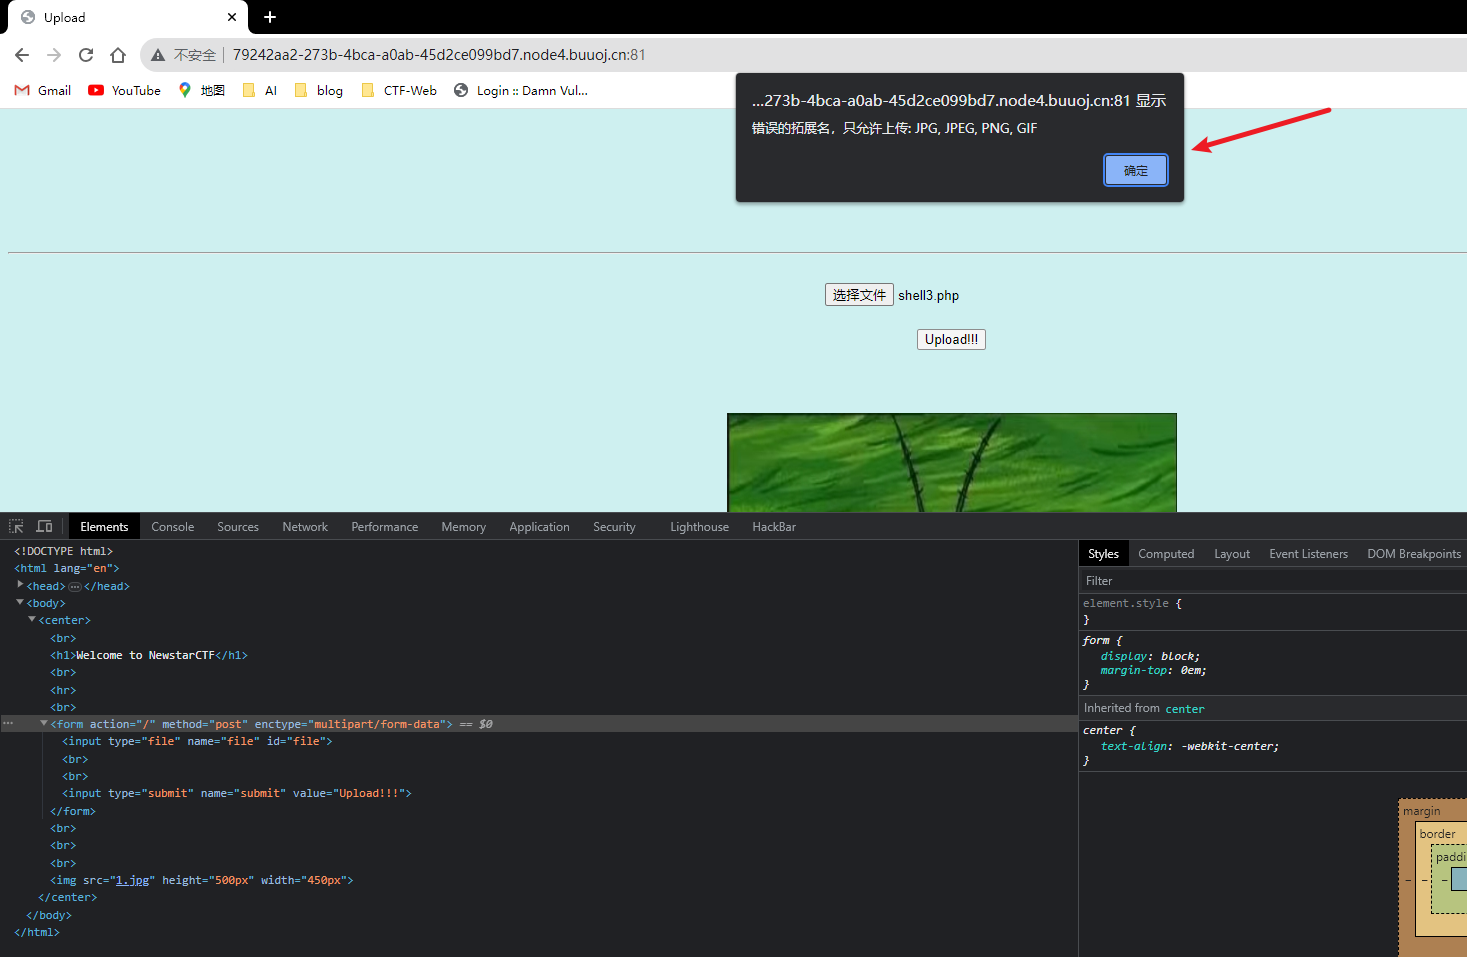Select the submit input element line

(237, 793)
